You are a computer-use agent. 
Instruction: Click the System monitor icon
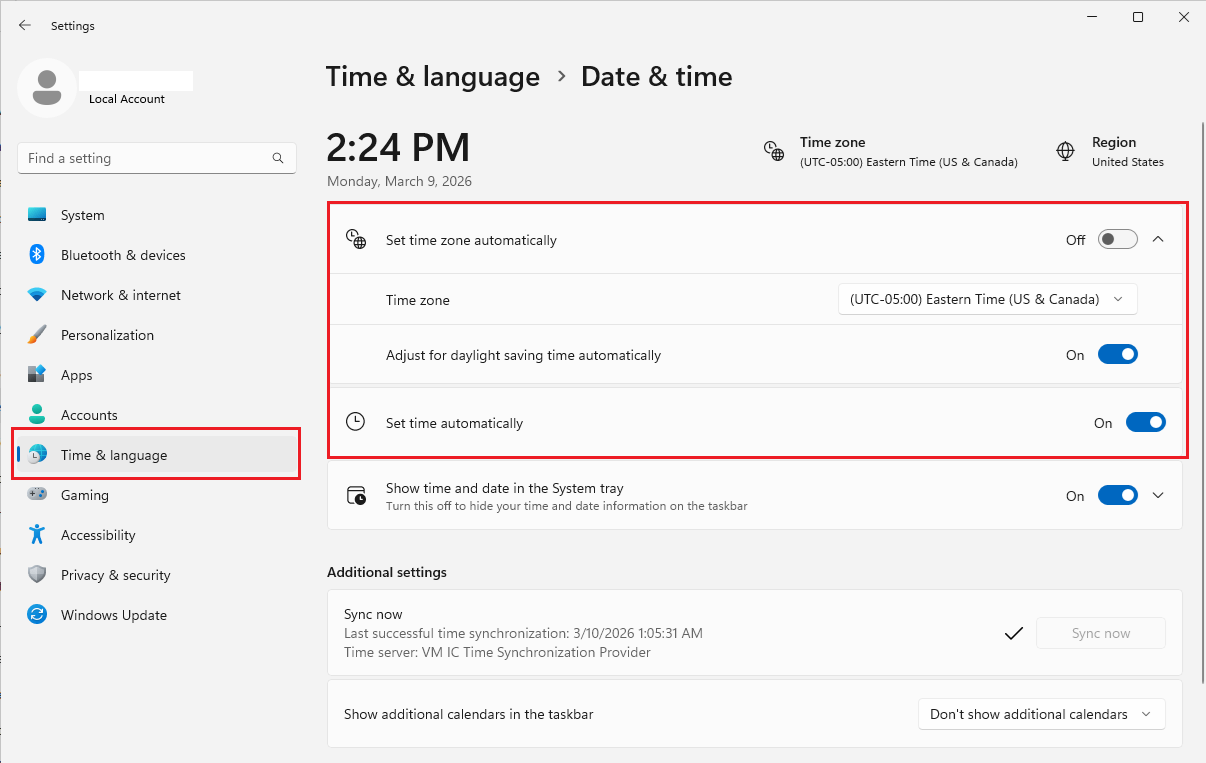37,215
